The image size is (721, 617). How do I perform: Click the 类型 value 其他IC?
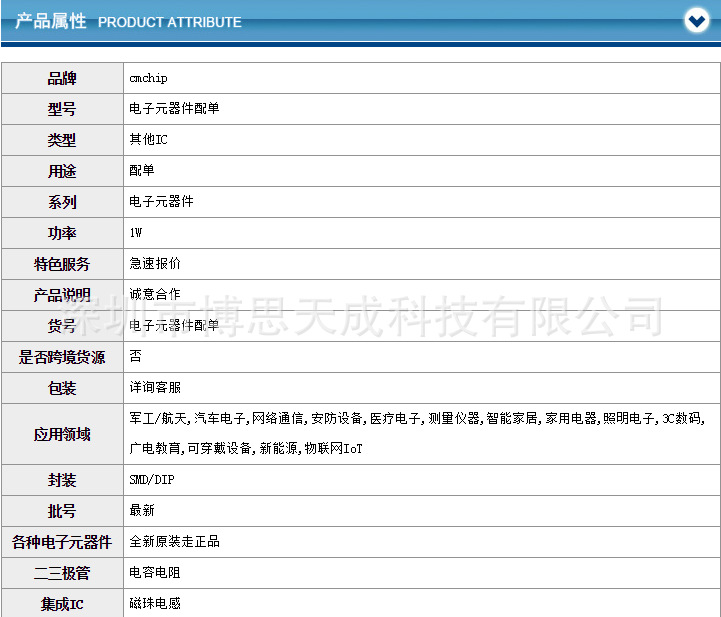pos(148,139)
